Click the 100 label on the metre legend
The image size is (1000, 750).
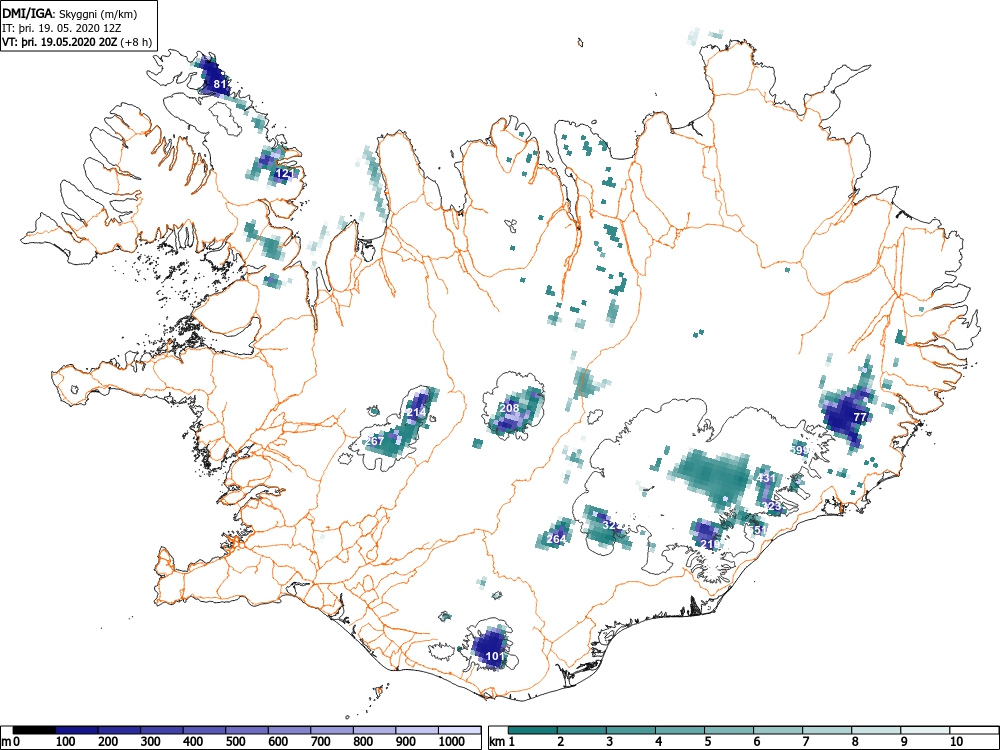pyautogui.click(x=65, y=742)
